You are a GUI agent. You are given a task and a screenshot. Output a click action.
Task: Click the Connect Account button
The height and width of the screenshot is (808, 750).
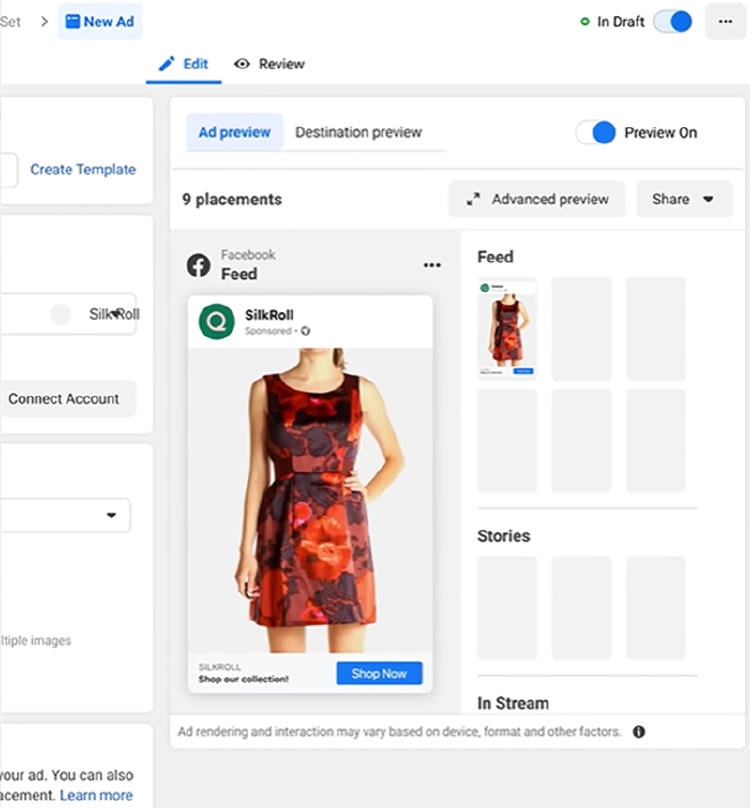[x=64, y=398]
